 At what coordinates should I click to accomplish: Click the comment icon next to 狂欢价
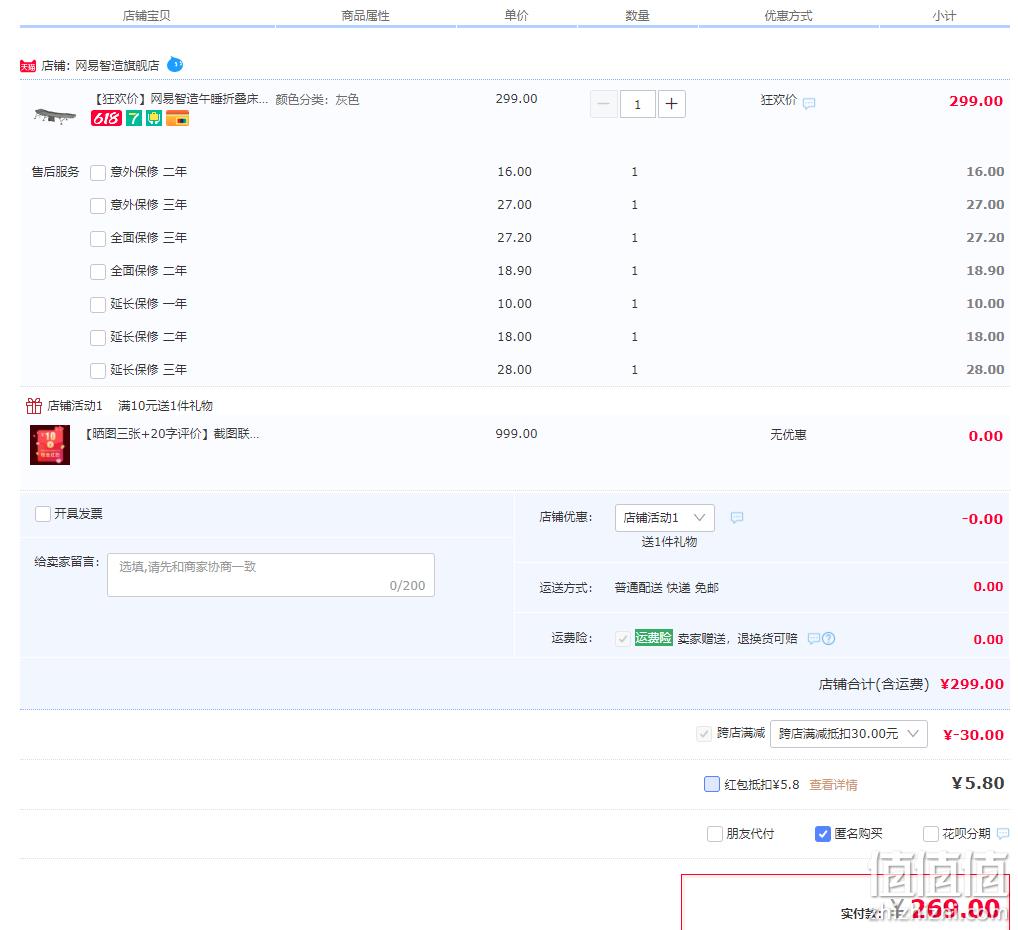click(809, 103)
